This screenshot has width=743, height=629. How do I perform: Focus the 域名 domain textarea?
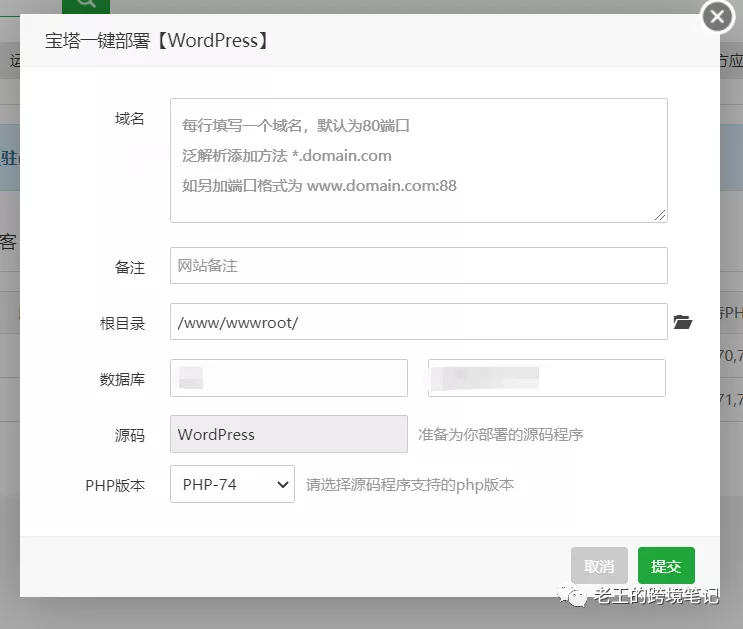[x=418, y=159]
